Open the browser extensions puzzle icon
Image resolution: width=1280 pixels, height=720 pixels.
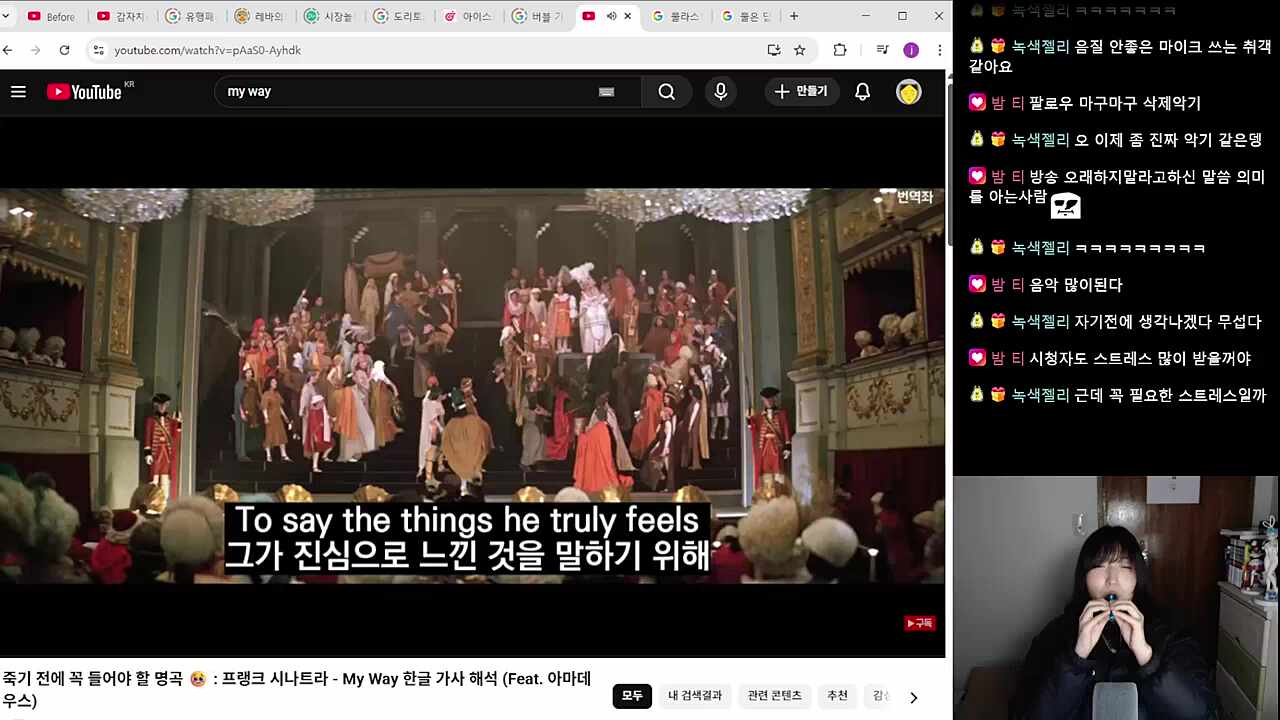pyautogui.click(x=840, y=50)
